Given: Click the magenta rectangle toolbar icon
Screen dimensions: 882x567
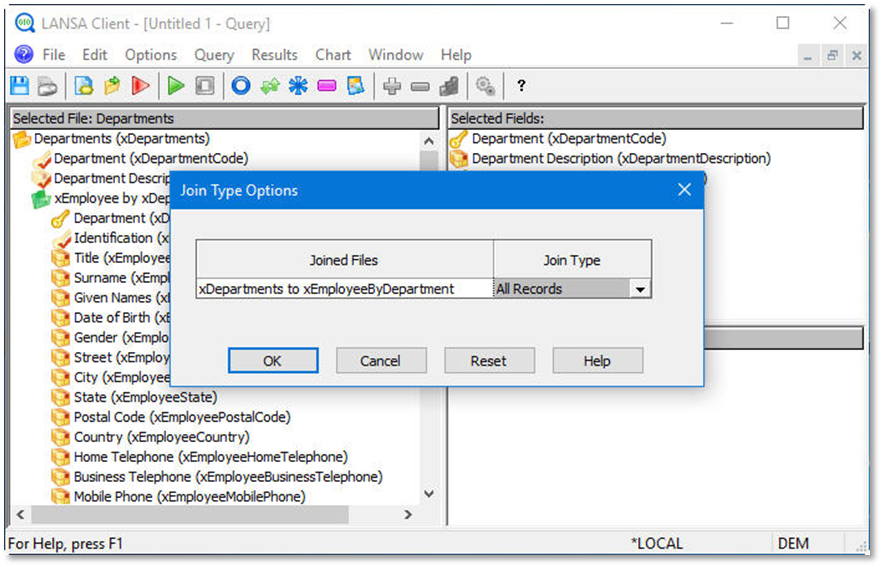Looking at the screenshot, I should [x=327, y=86].
